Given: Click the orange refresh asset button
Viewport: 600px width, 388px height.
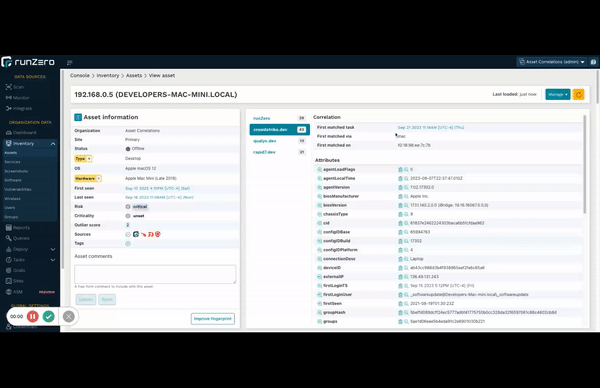Looking at the screenshot, I should point(579,95).
